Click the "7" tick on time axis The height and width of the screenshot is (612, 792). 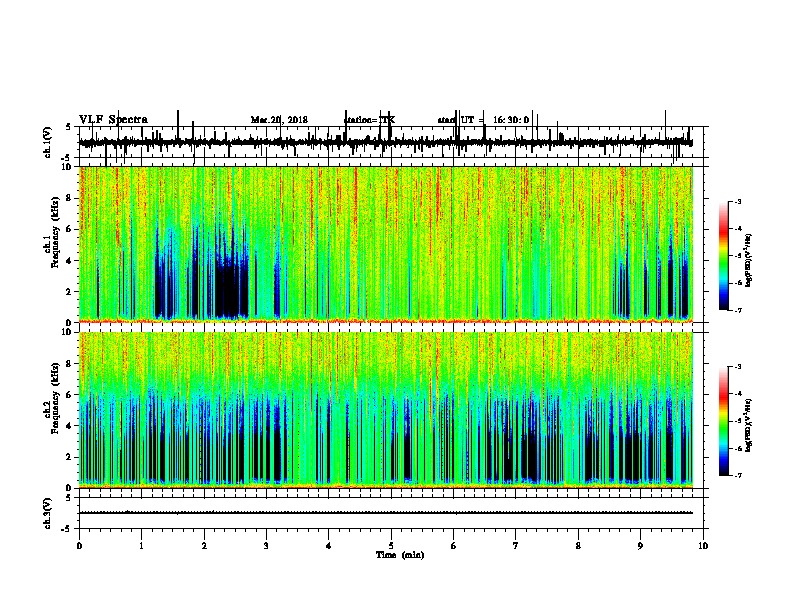click(516, 546)
